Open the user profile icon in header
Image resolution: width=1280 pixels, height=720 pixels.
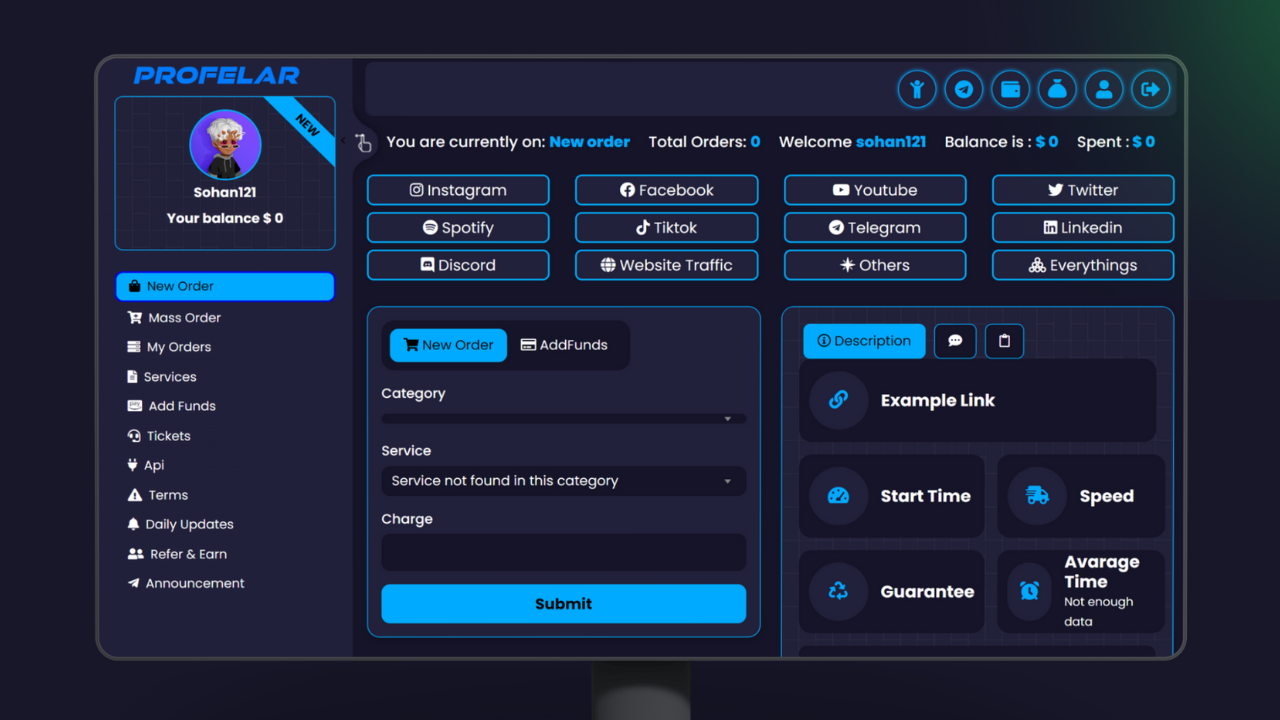coord(1104,89)
